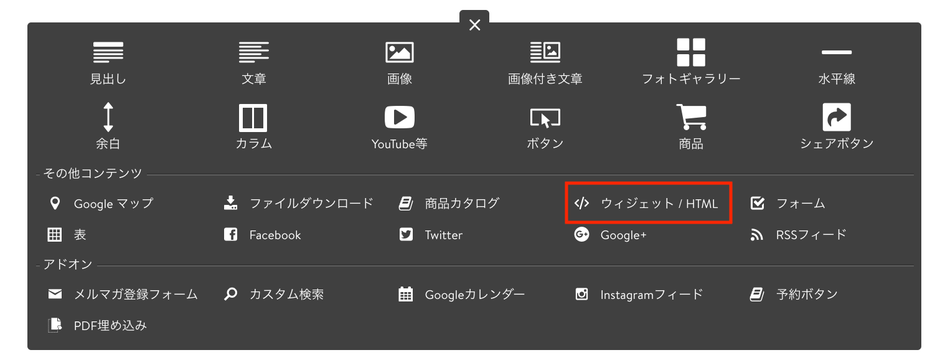
Task: Add a 画像 image block icon
Action: 400,52
